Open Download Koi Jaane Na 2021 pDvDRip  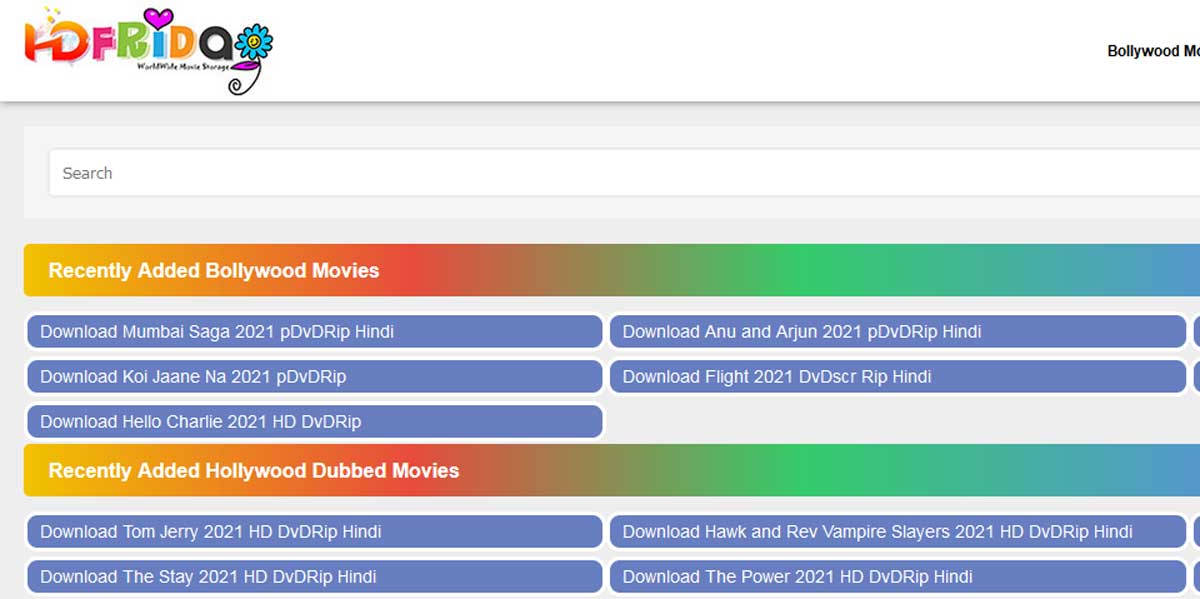[315, 377]
